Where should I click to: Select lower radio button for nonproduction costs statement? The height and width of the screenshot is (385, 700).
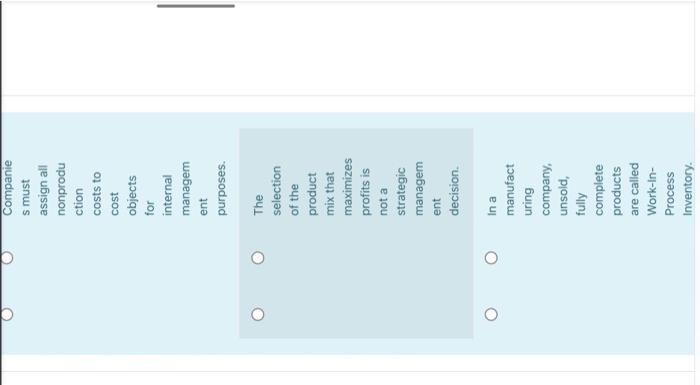[6, 314]
